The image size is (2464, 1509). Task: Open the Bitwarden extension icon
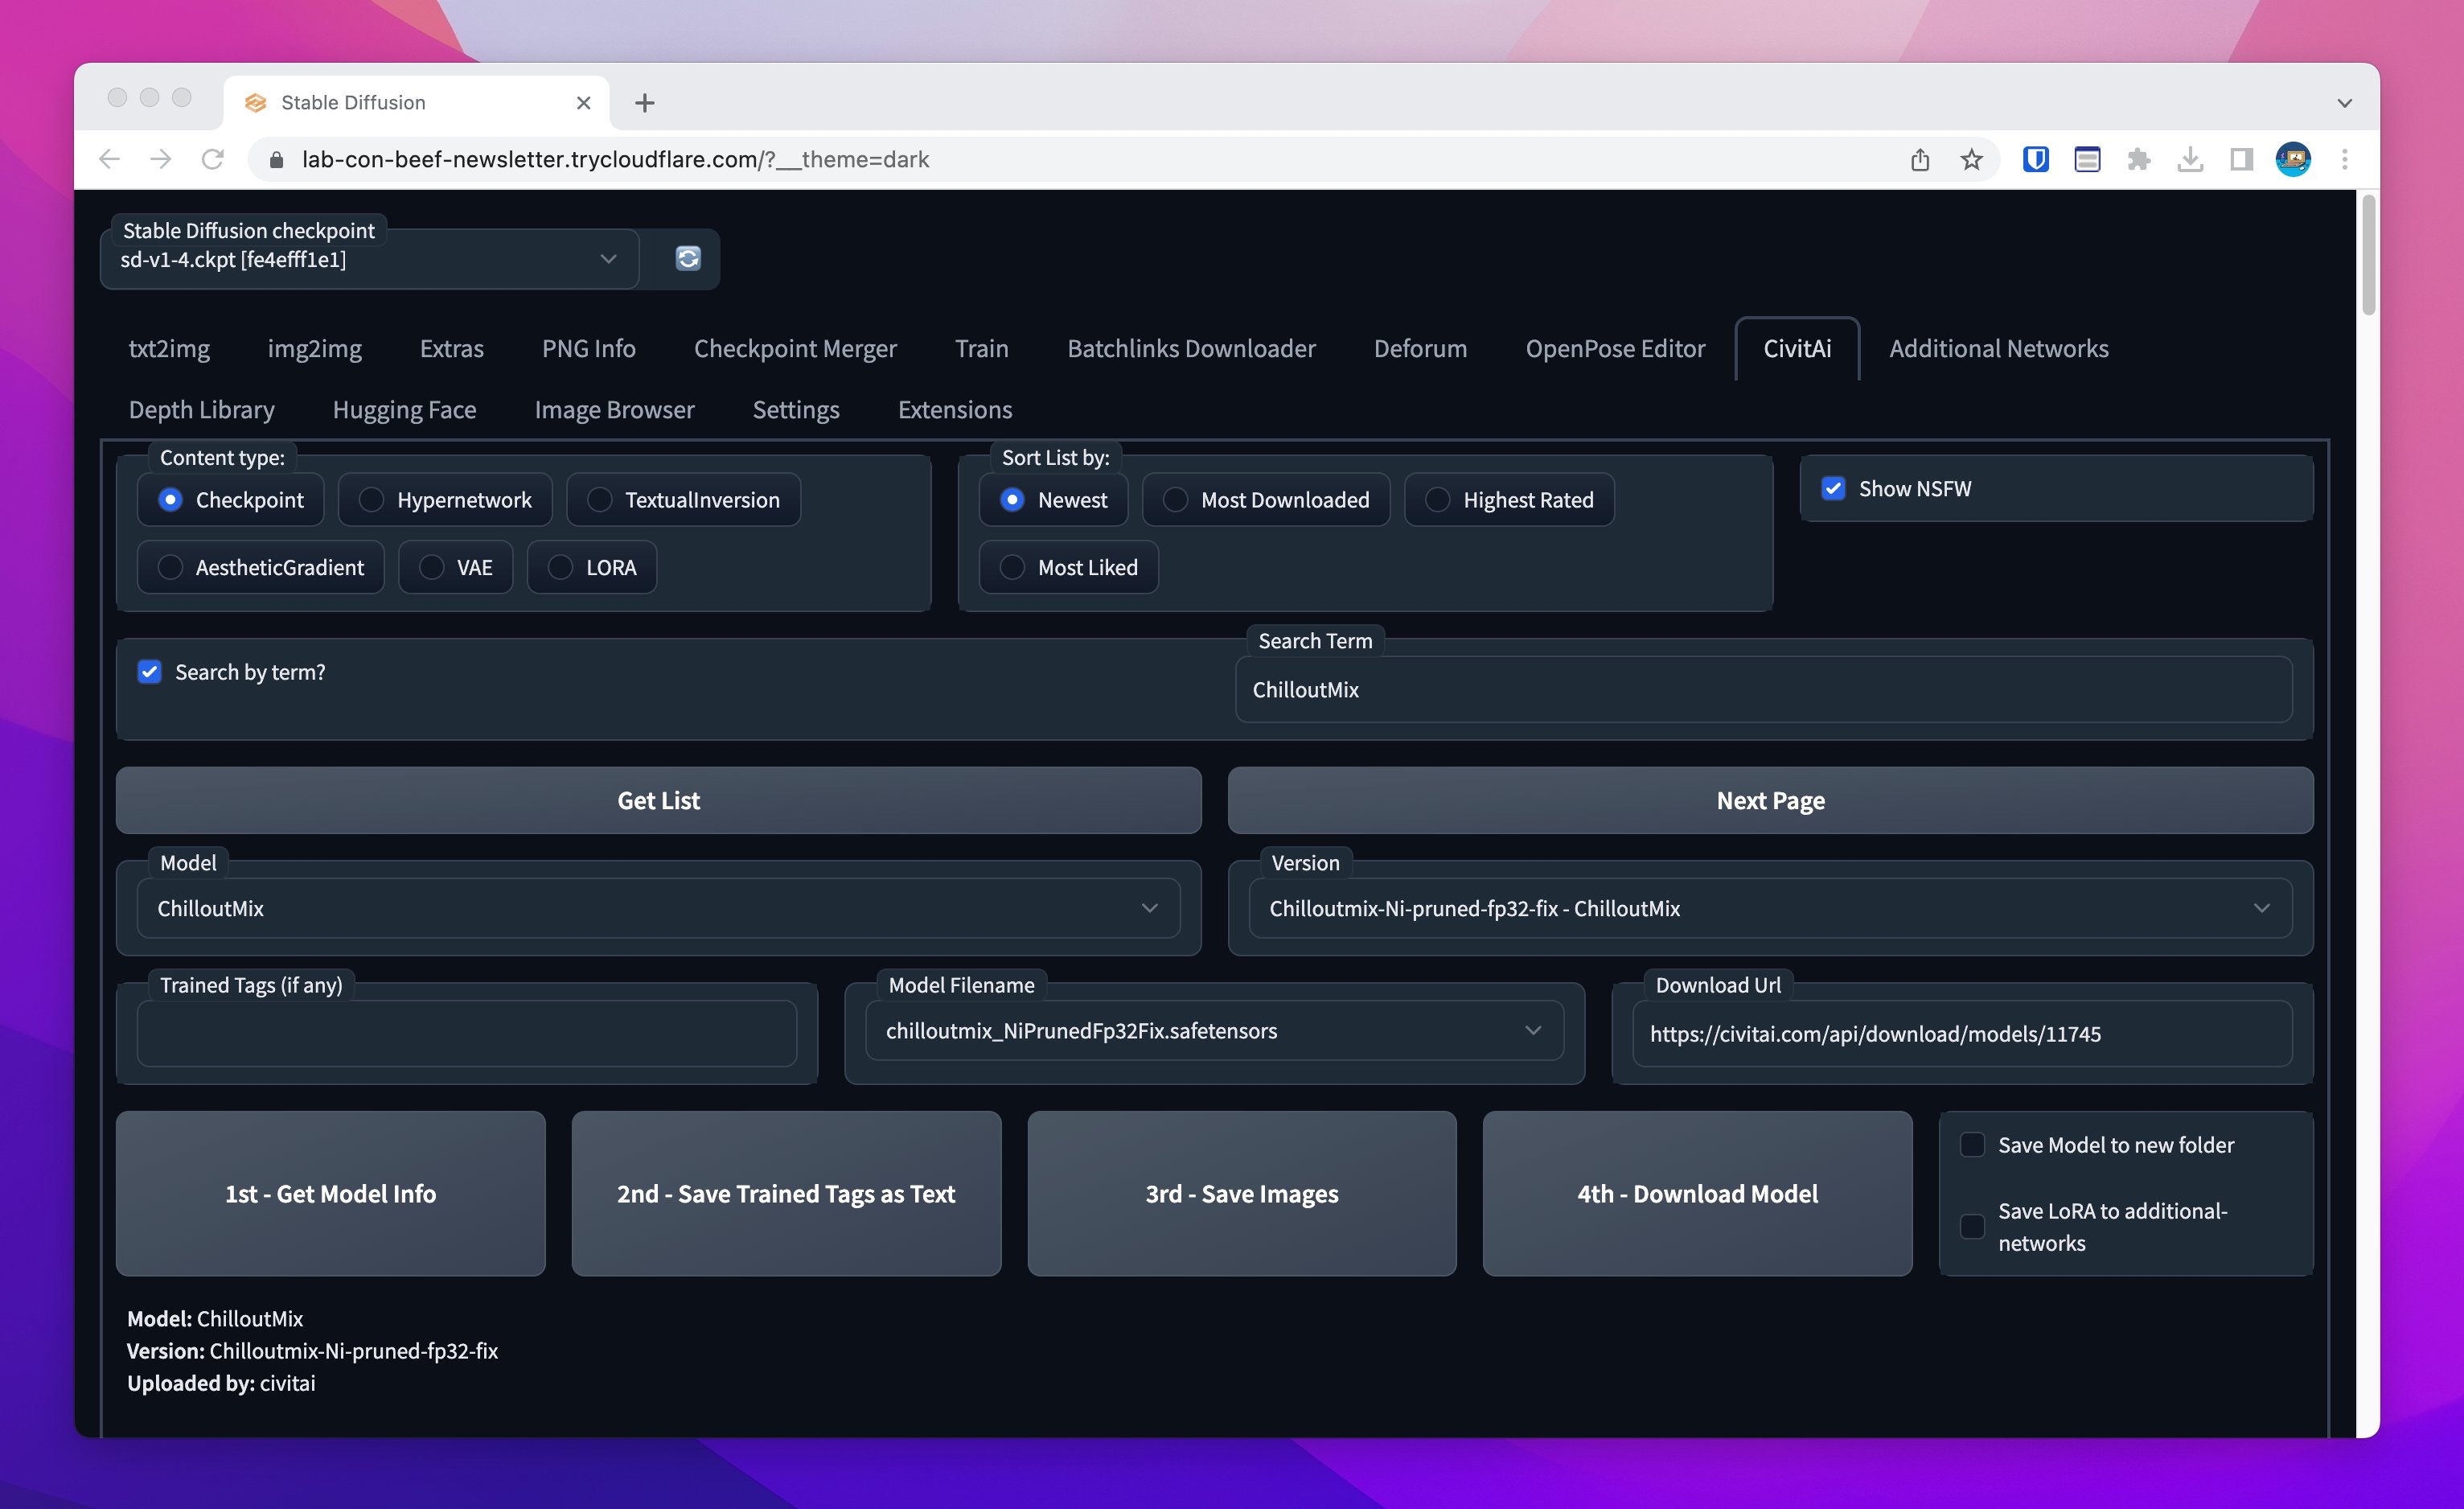coord(2035,159)
